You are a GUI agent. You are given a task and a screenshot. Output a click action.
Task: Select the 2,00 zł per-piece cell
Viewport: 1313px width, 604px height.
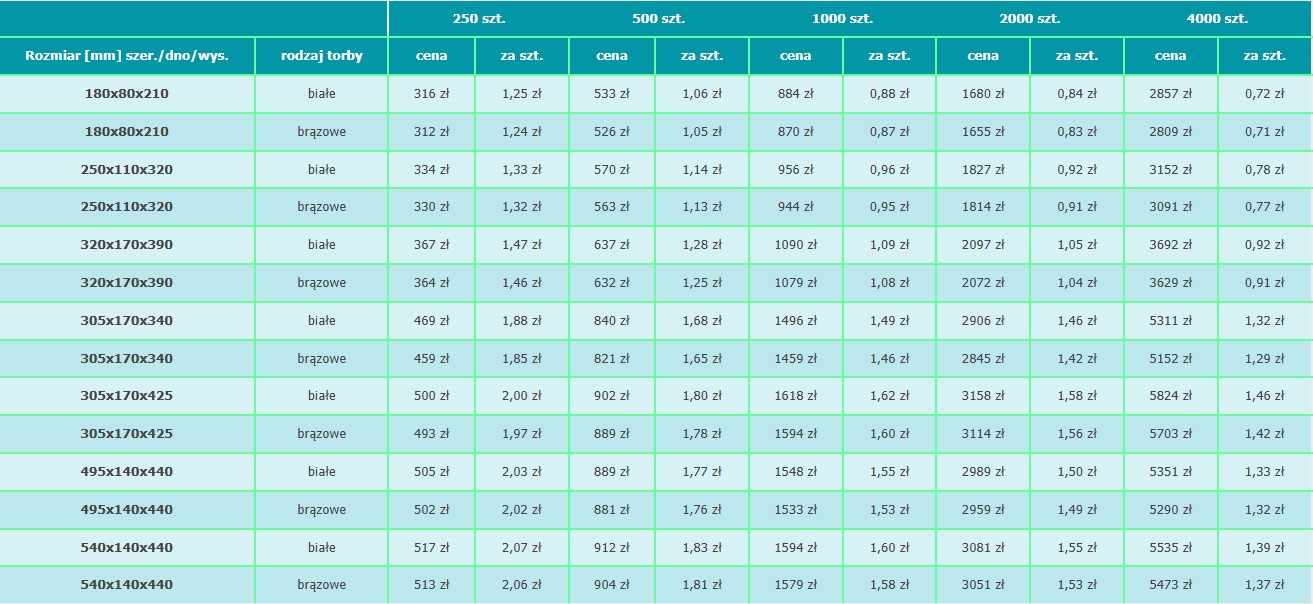(x=521, y=395)
